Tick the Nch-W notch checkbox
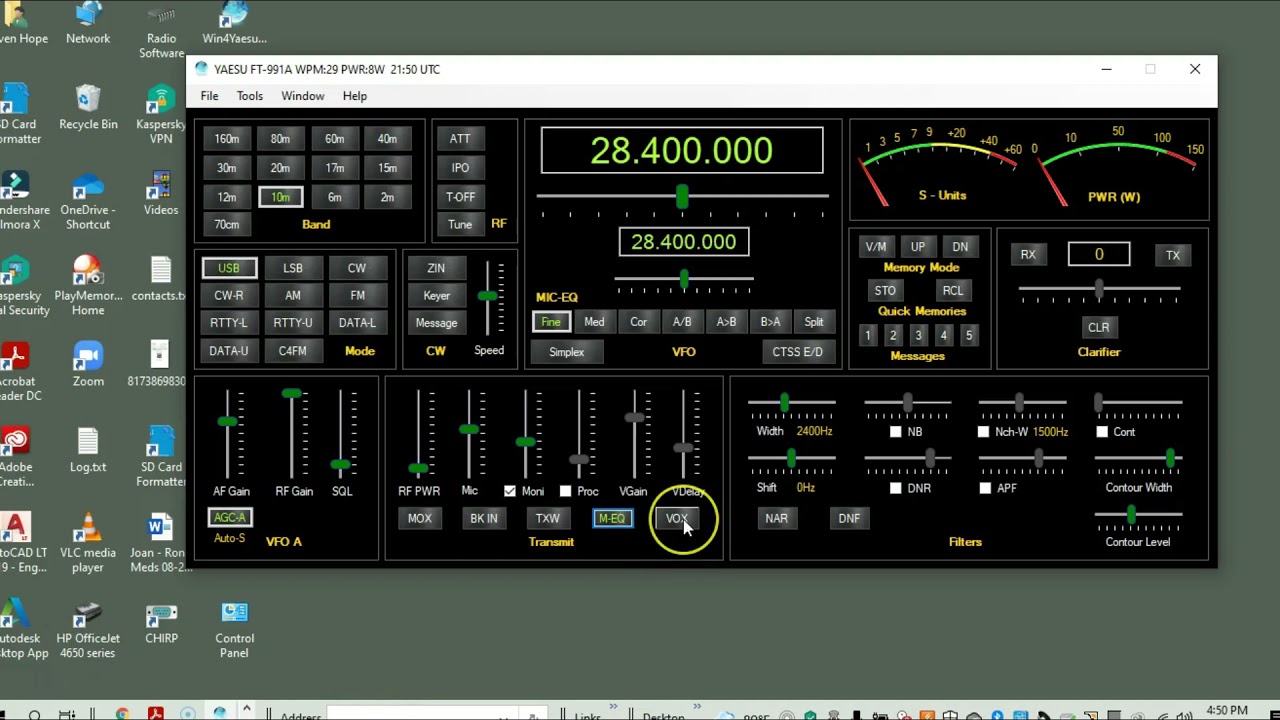 click(983, 432)
